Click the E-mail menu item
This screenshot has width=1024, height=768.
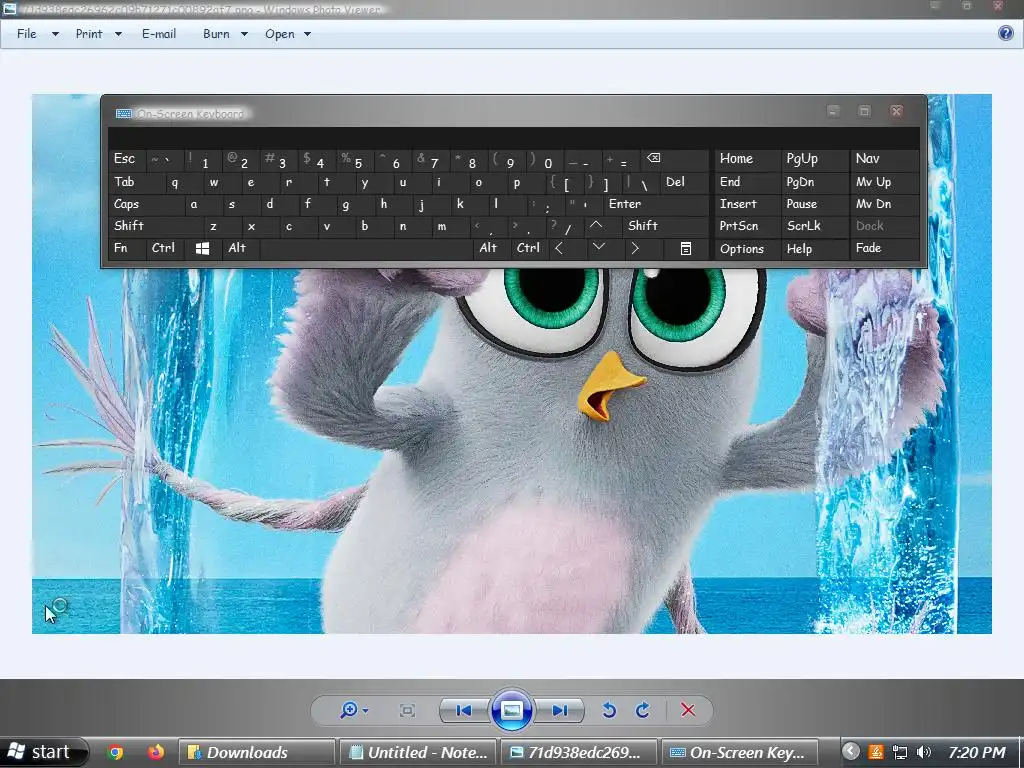tap(159, 33)
